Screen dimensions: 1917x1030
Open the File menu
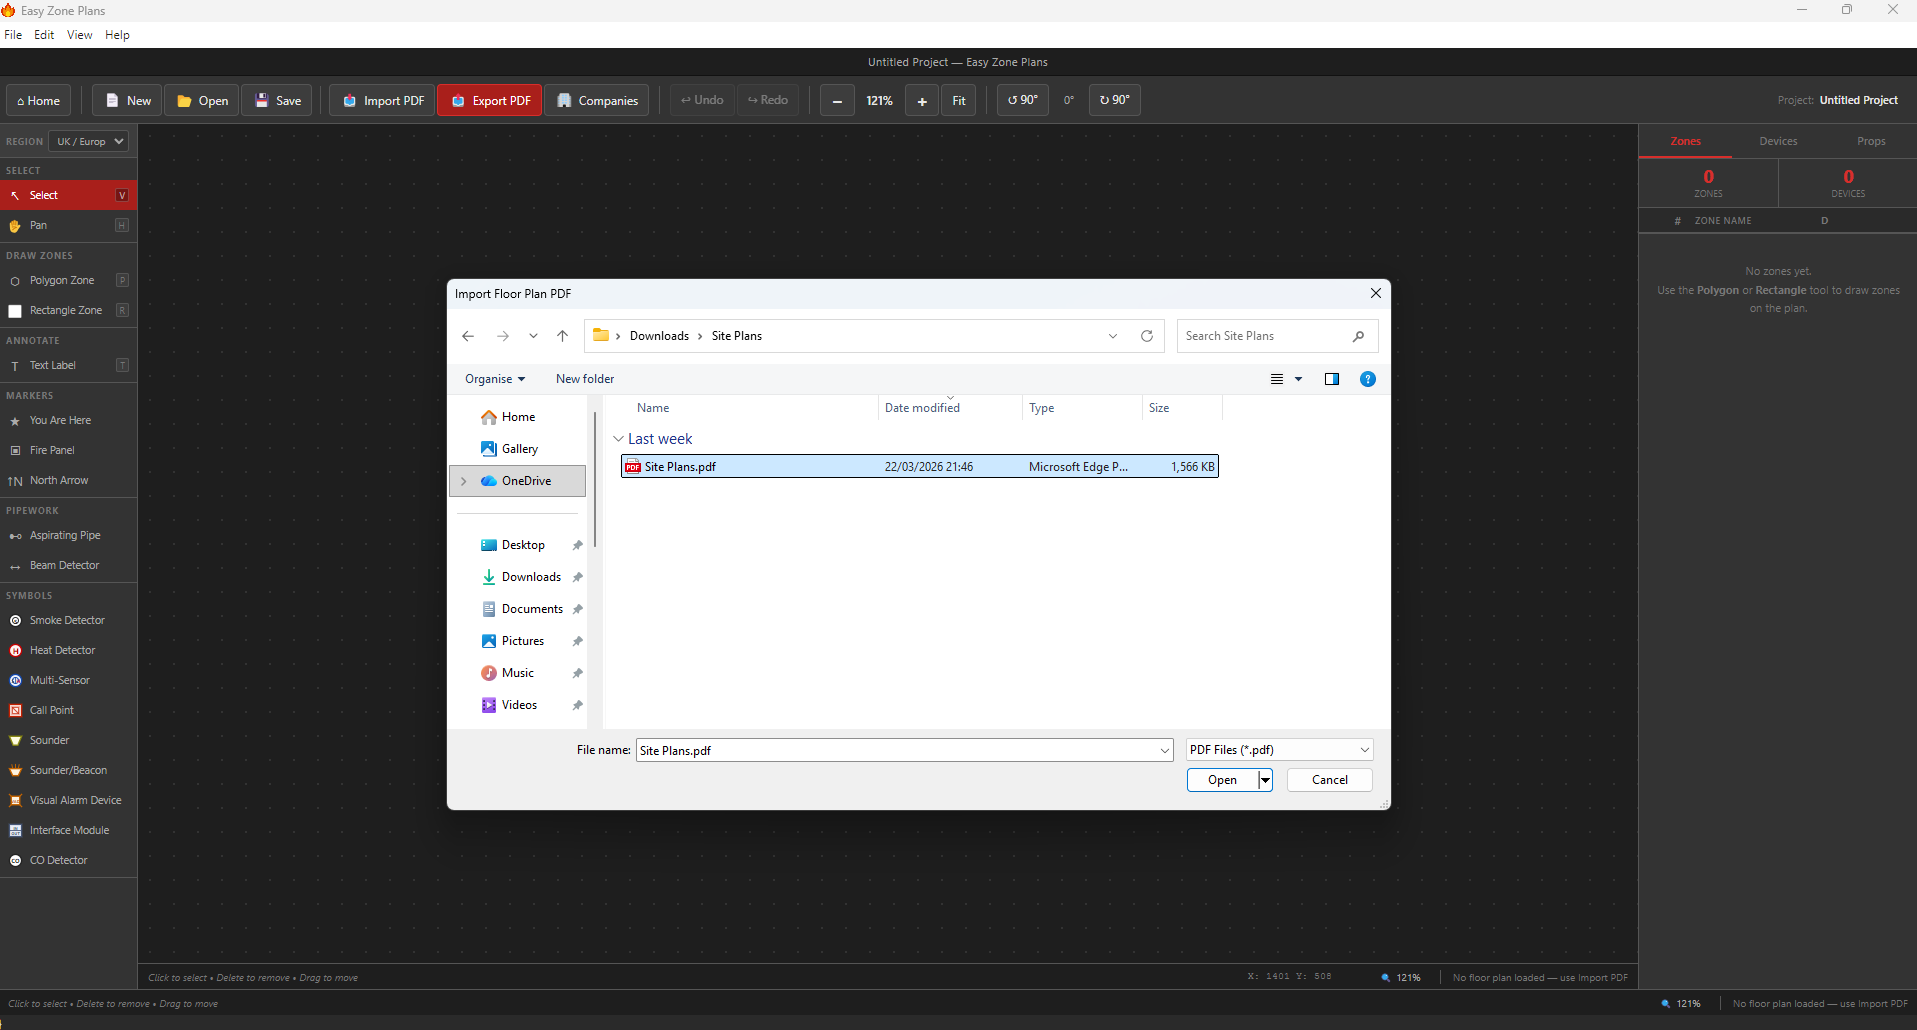13,35
